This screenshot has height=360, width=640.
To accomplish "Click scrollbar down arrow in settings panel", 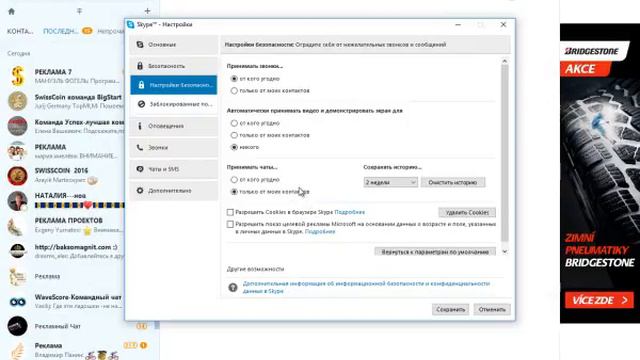I will [x=504, y=252].
